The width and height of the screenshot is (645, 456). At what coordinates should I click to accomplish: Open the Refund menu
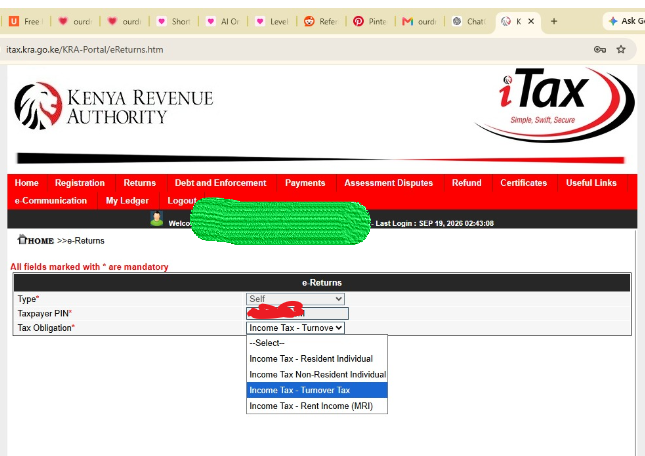pos(466,183)
